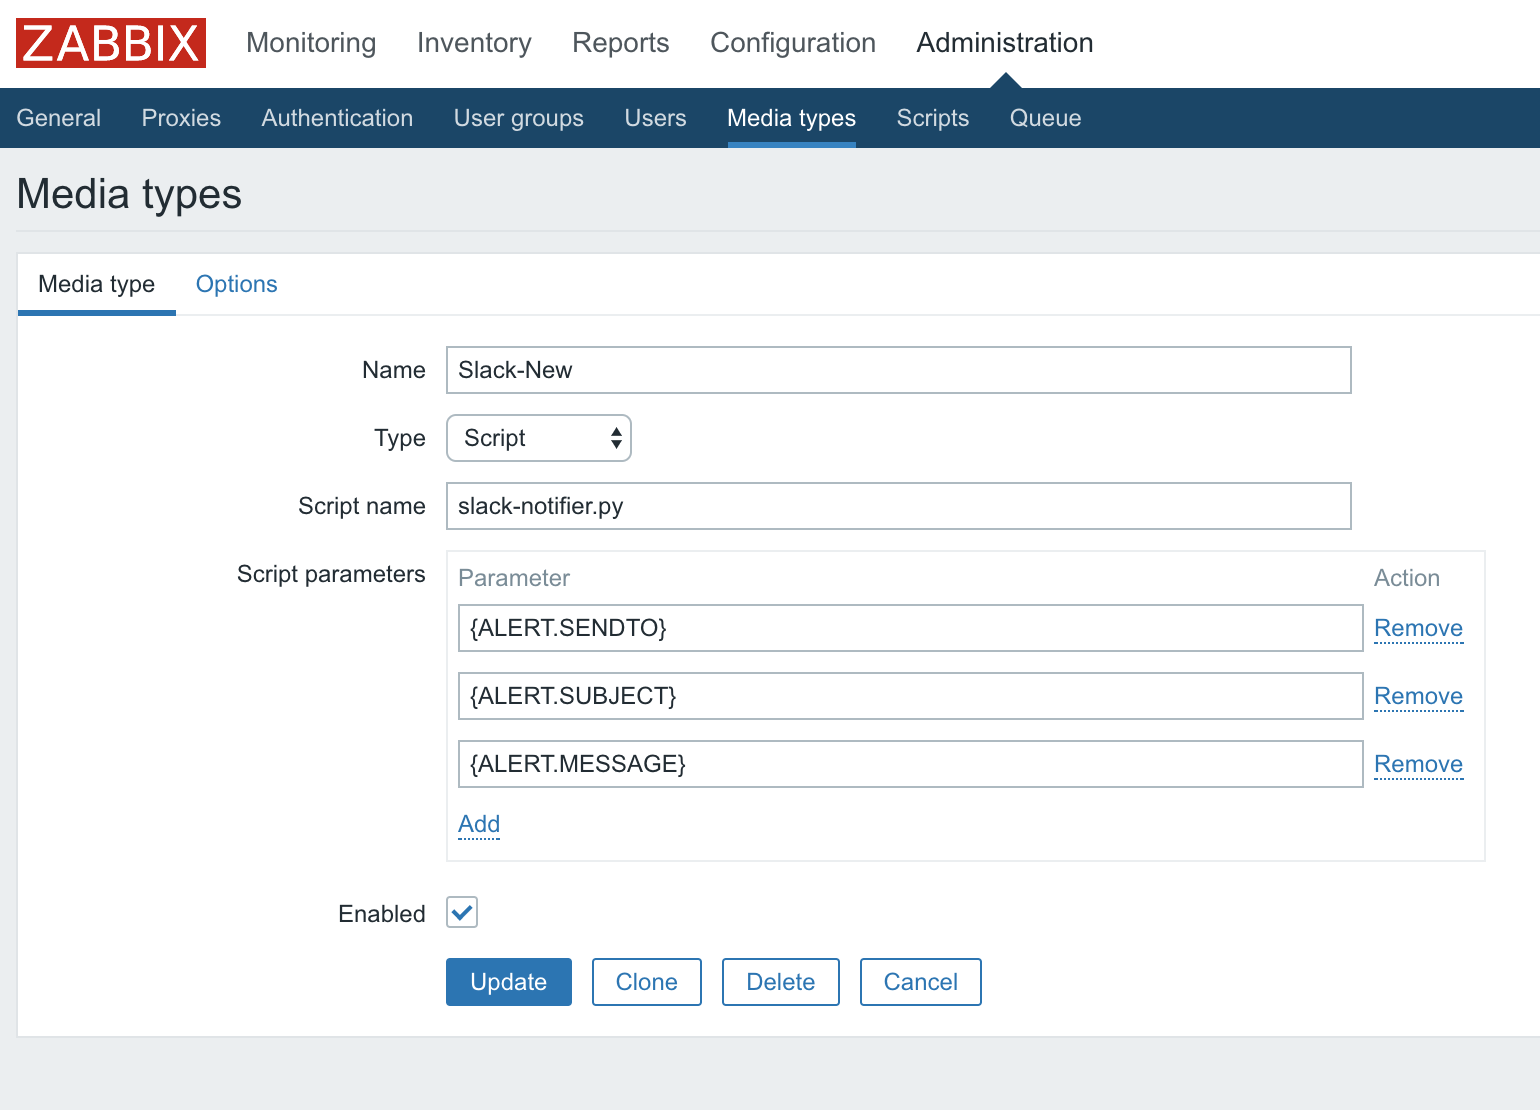The width and height of the screenshot is (1540, 1110).
Task: Go to the Users submenu
Action: pos(655,118)
